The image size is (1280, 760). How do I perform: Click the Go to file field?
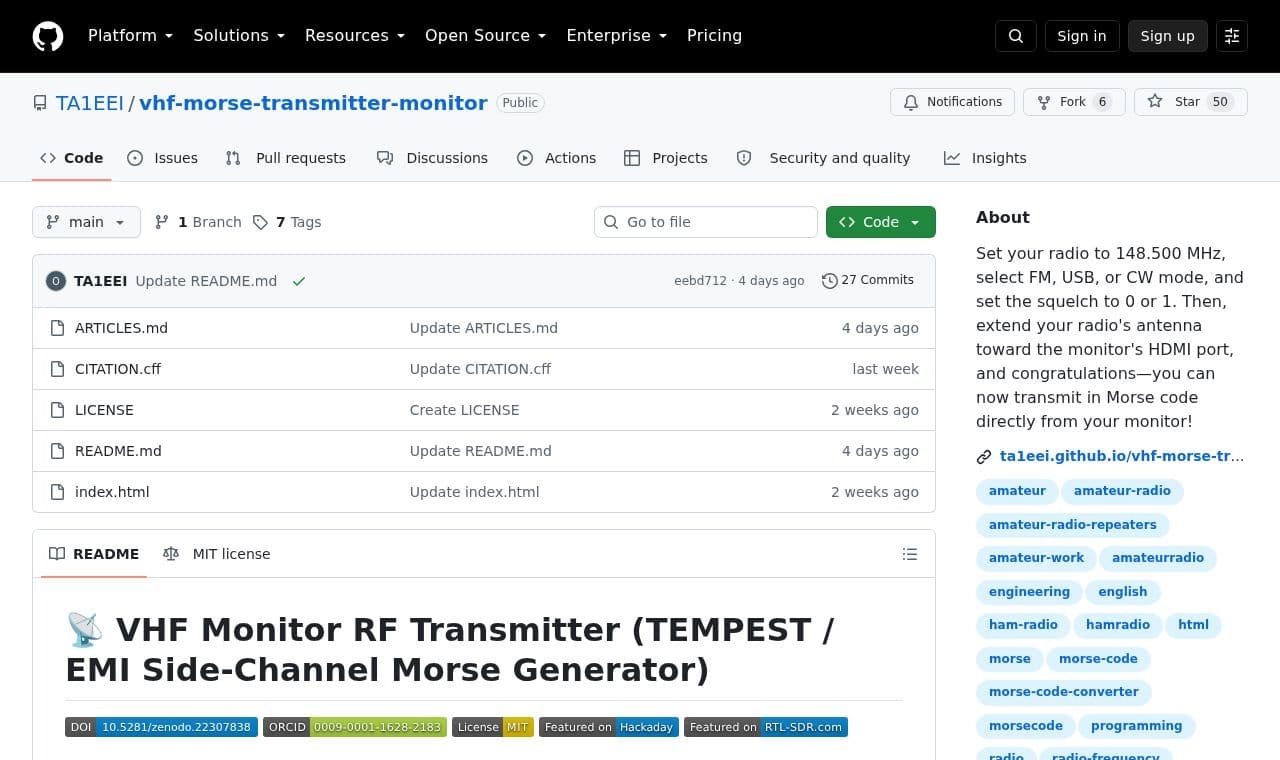pos(706,222)
